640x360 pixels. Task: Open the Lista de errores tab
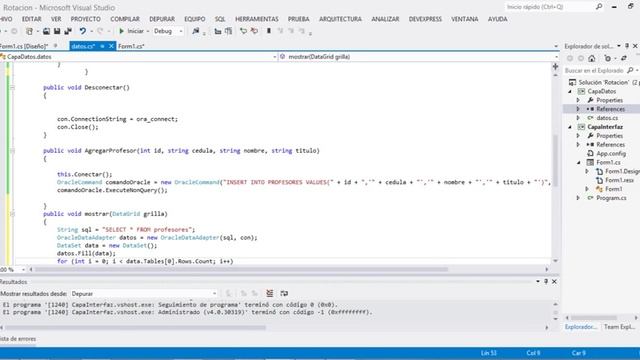(18, 339)
